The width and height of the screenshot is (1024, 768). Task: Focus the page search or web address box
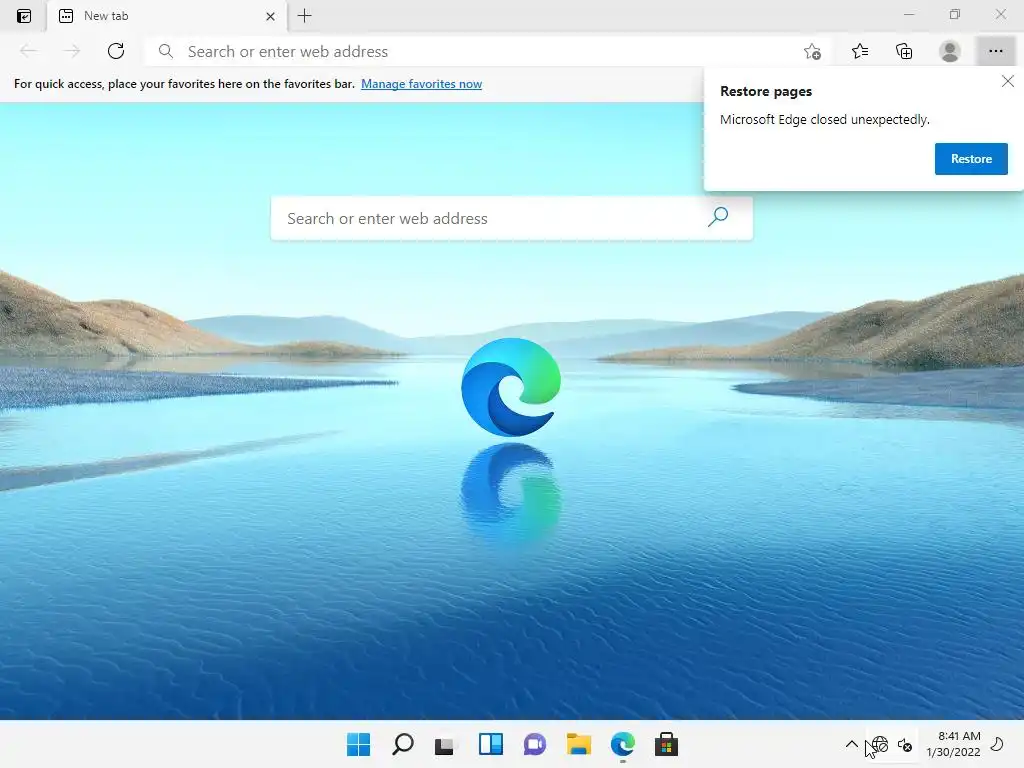[511, 218]
